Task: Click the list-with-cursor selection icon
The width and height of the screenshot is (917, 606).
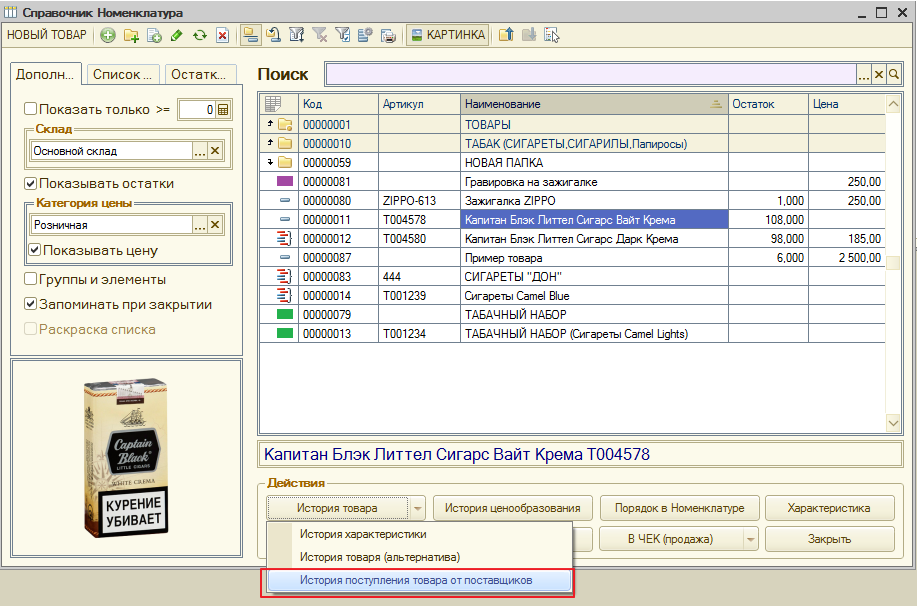Action: coord(551,36)
